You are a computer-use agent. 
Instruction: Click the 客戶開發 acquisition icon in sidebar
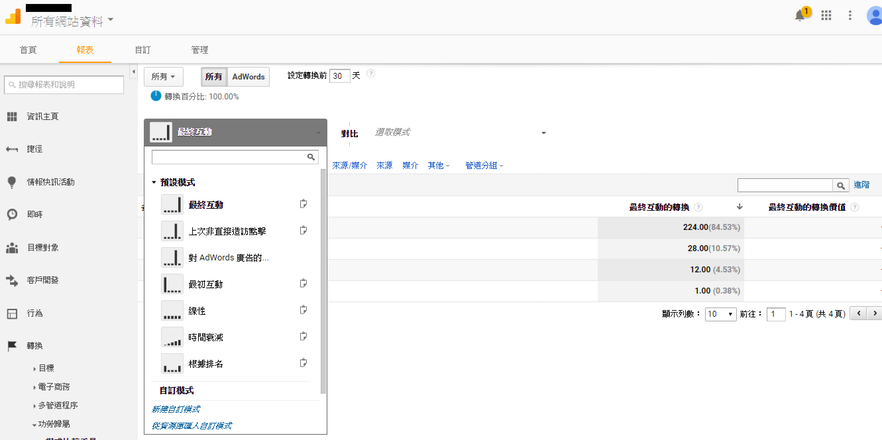pyautogui.click(x=12, y=280)
